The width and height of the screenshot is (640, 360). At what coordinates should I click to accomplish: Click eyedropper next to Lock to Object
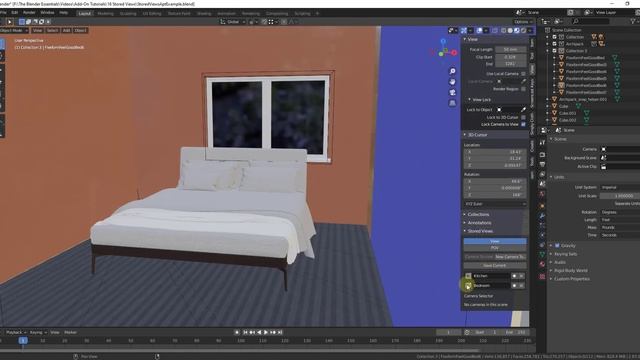(523, 110)
